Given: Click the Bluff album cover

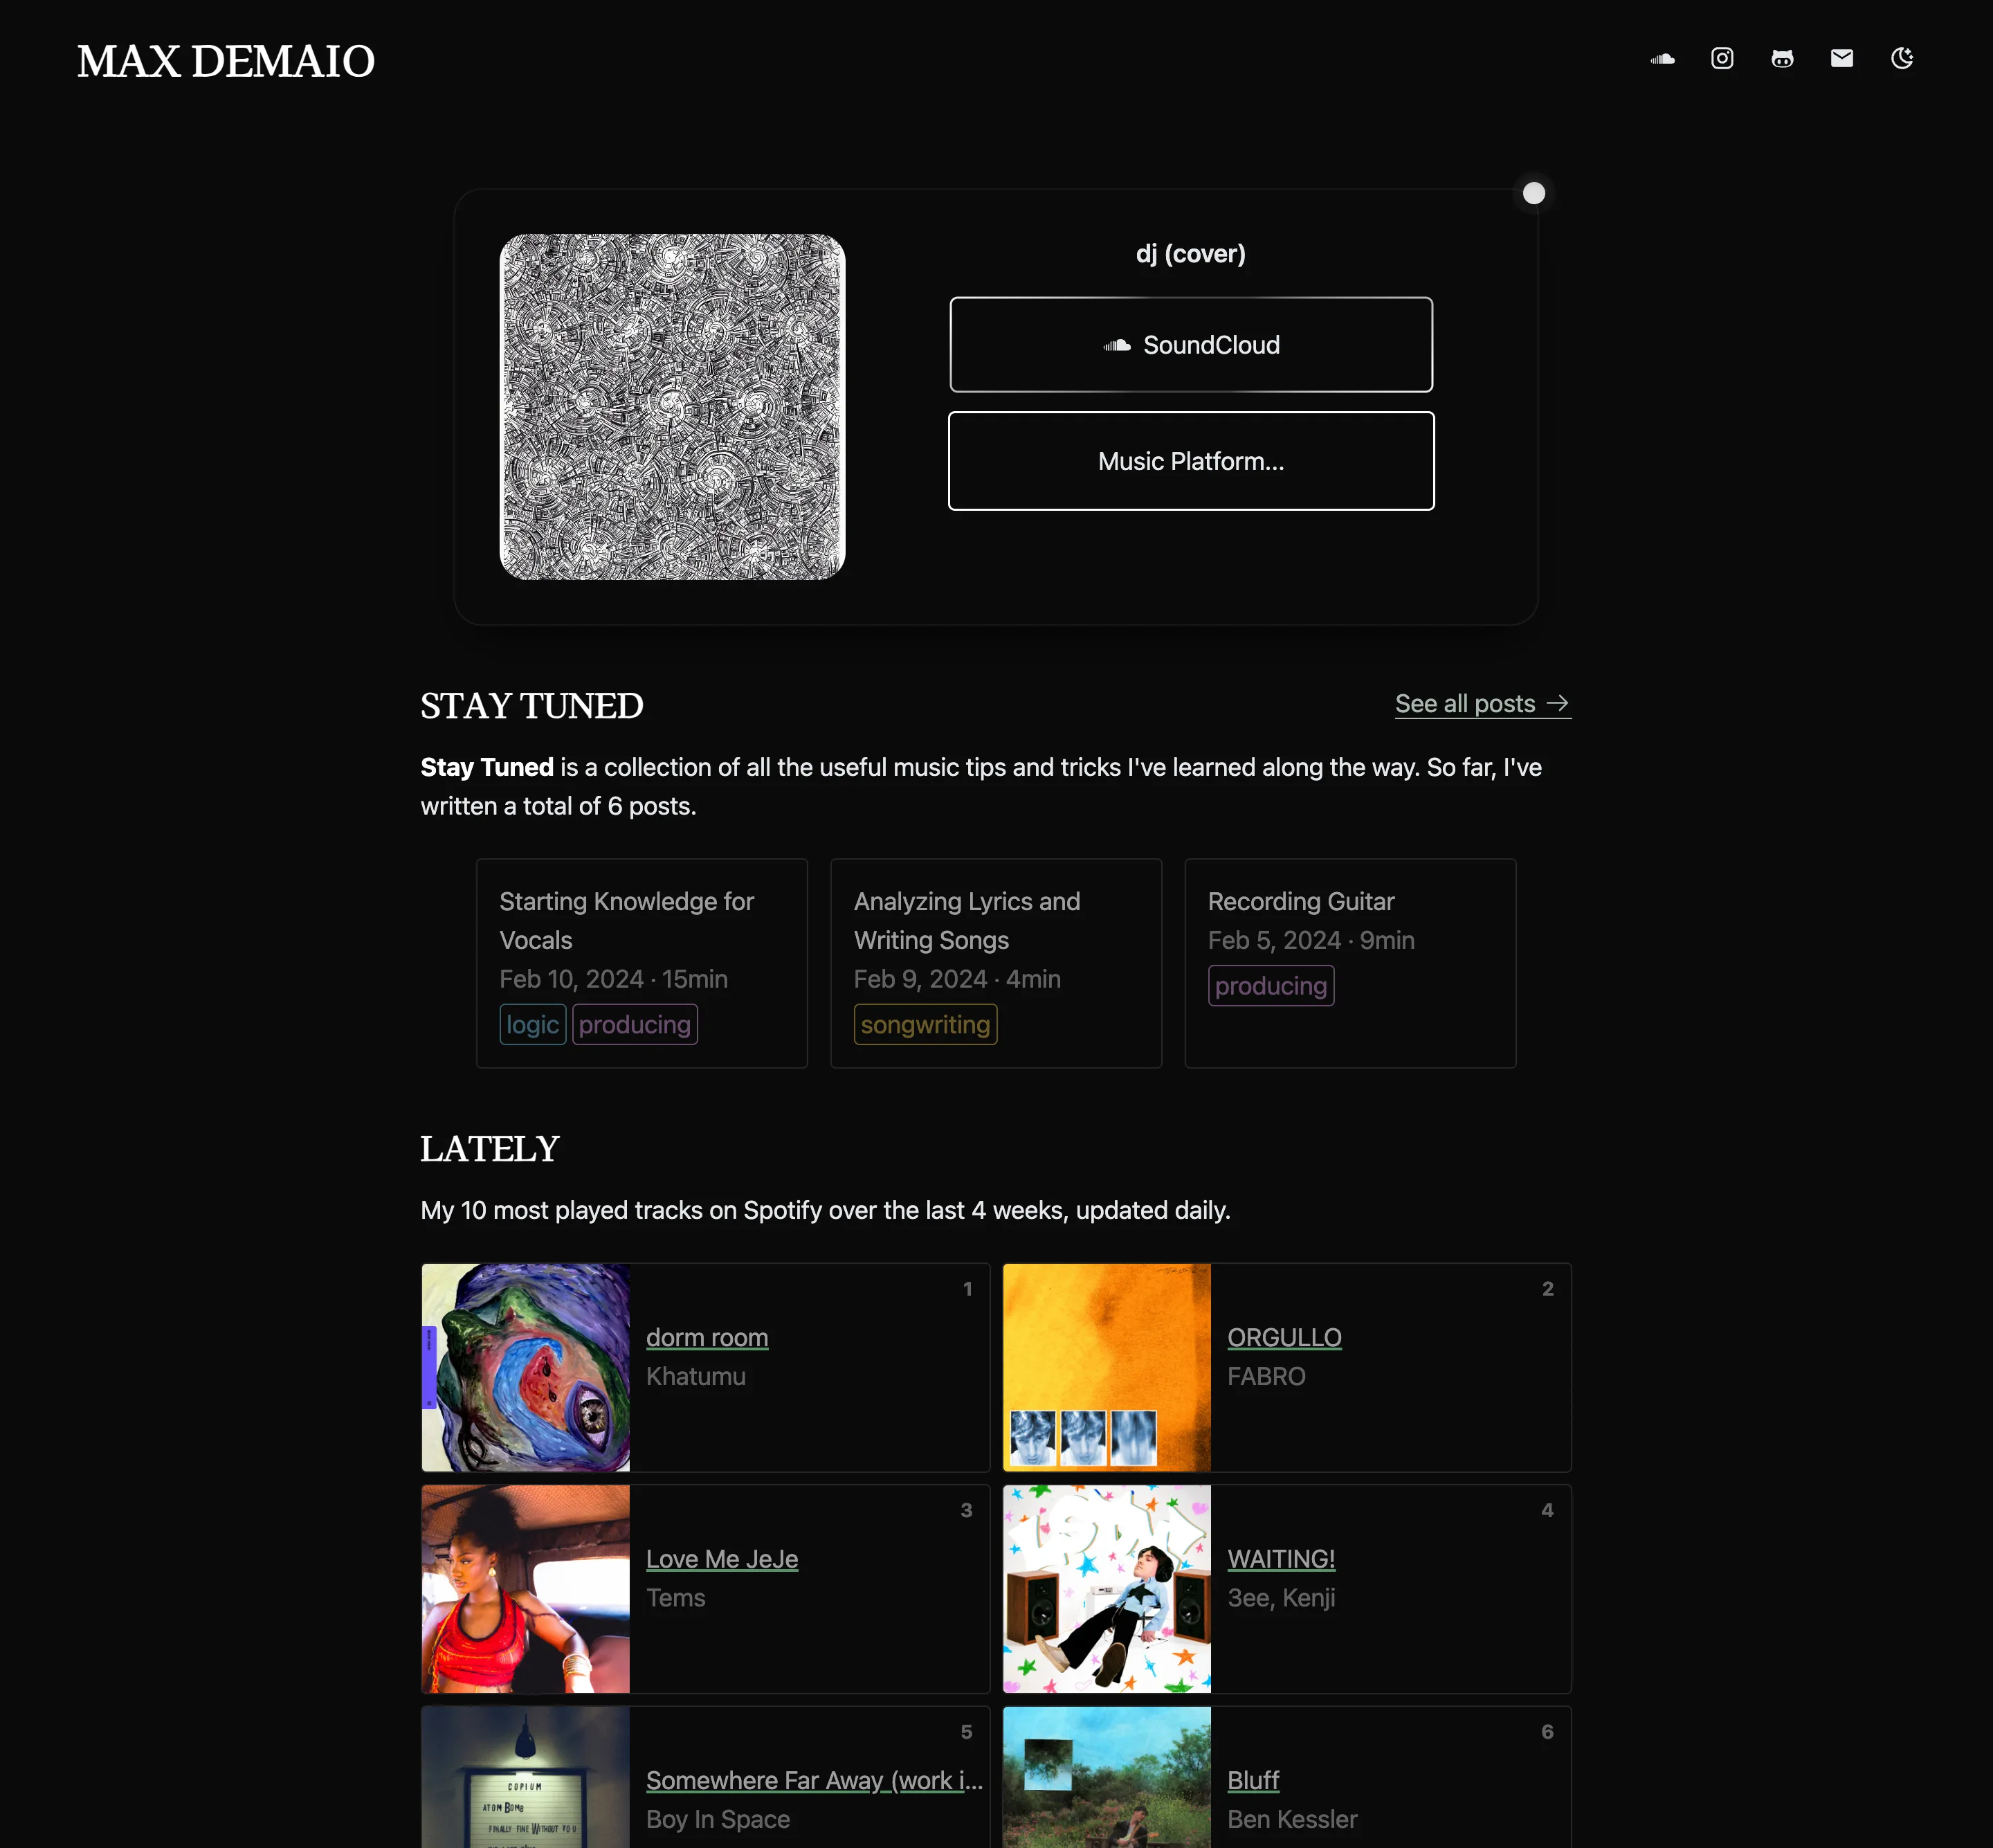Looking at the screenshot, I should click(x=1107, y=1777).
